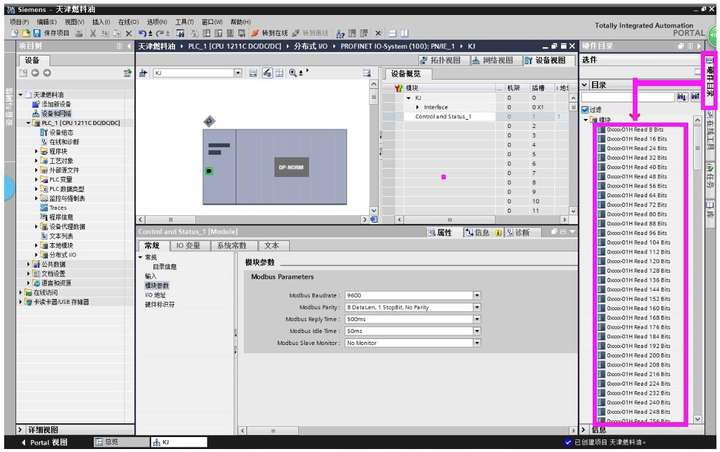Click the zoom magnifier icon in device view

point(292,73)
